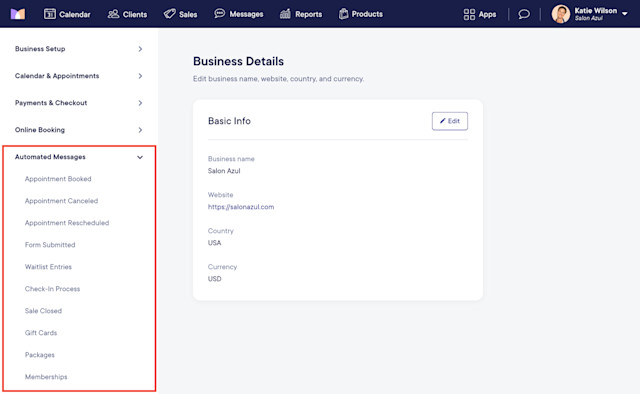
Task: Open Calendar from the top navigation
Action: pyautogui.click(x=67, y=14)
